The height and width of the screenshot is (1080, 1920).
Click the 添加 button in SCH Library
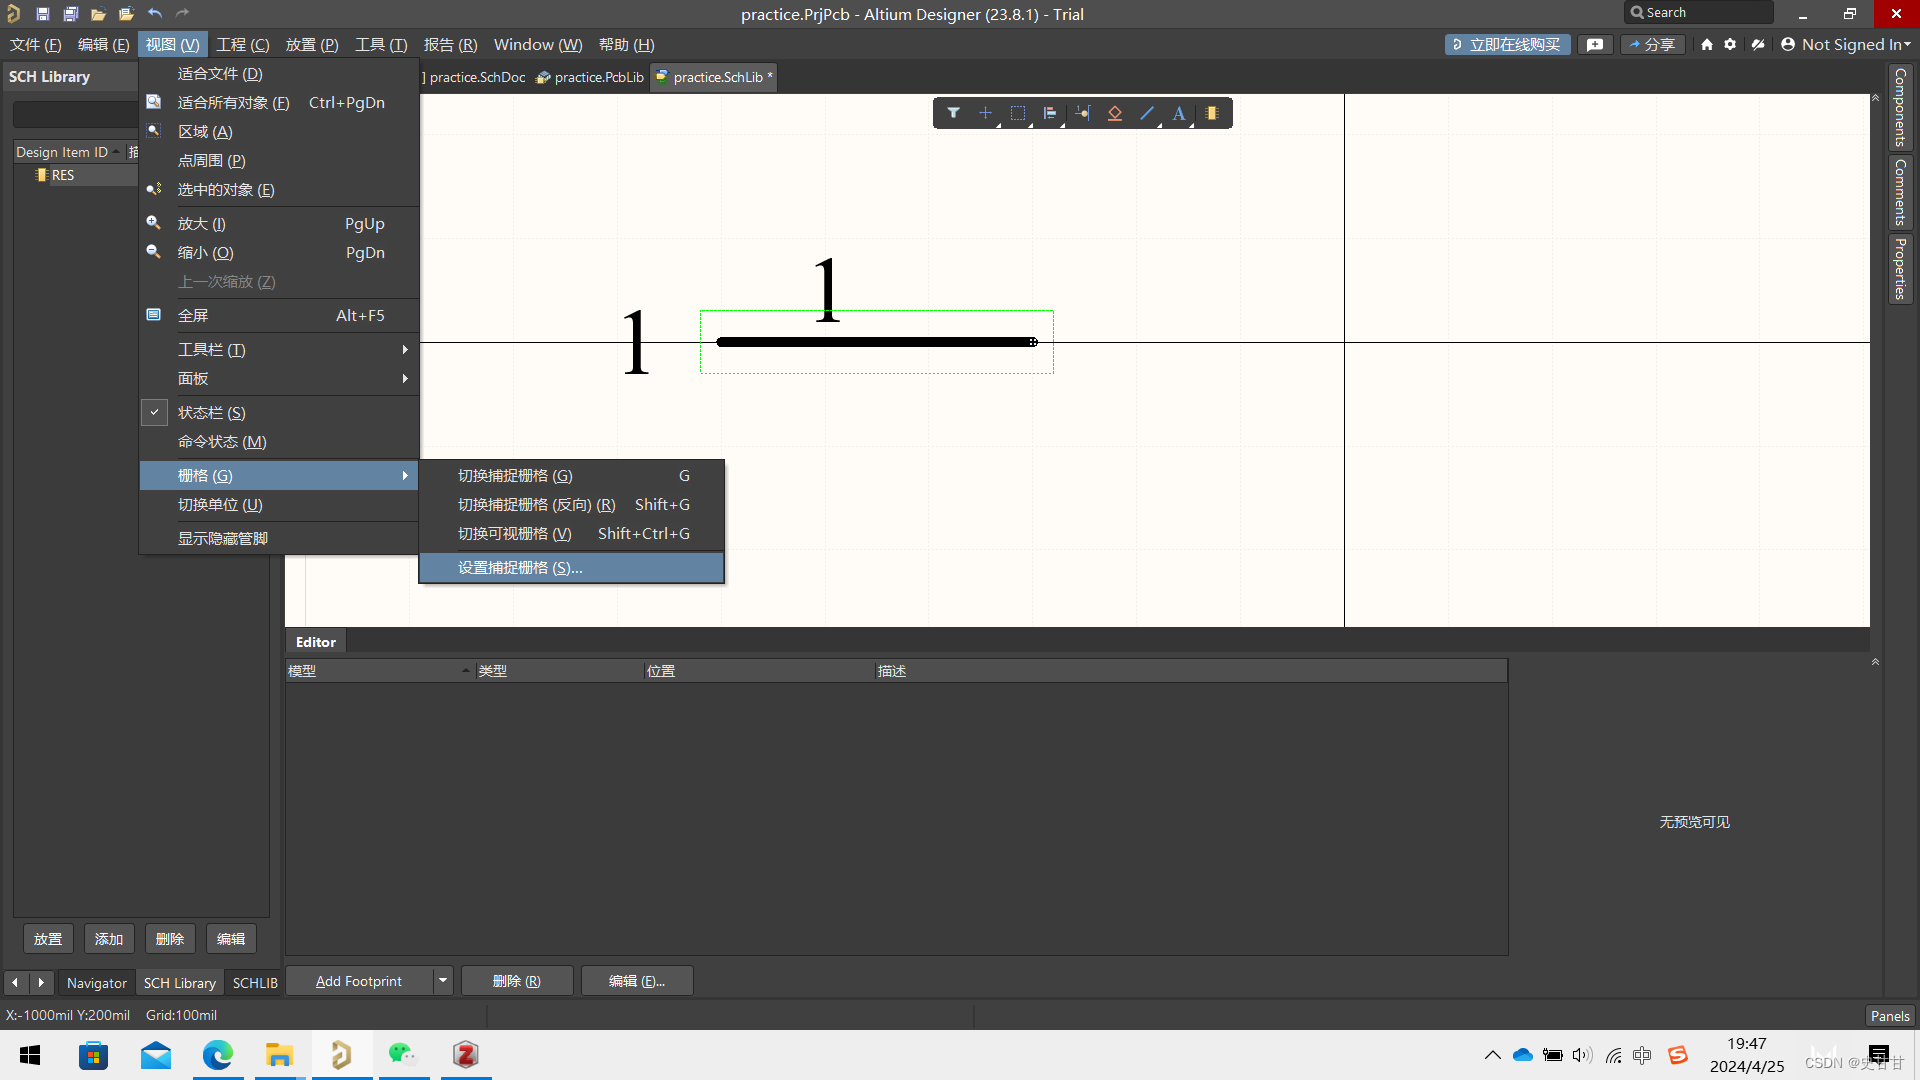(x=109, y=939)
